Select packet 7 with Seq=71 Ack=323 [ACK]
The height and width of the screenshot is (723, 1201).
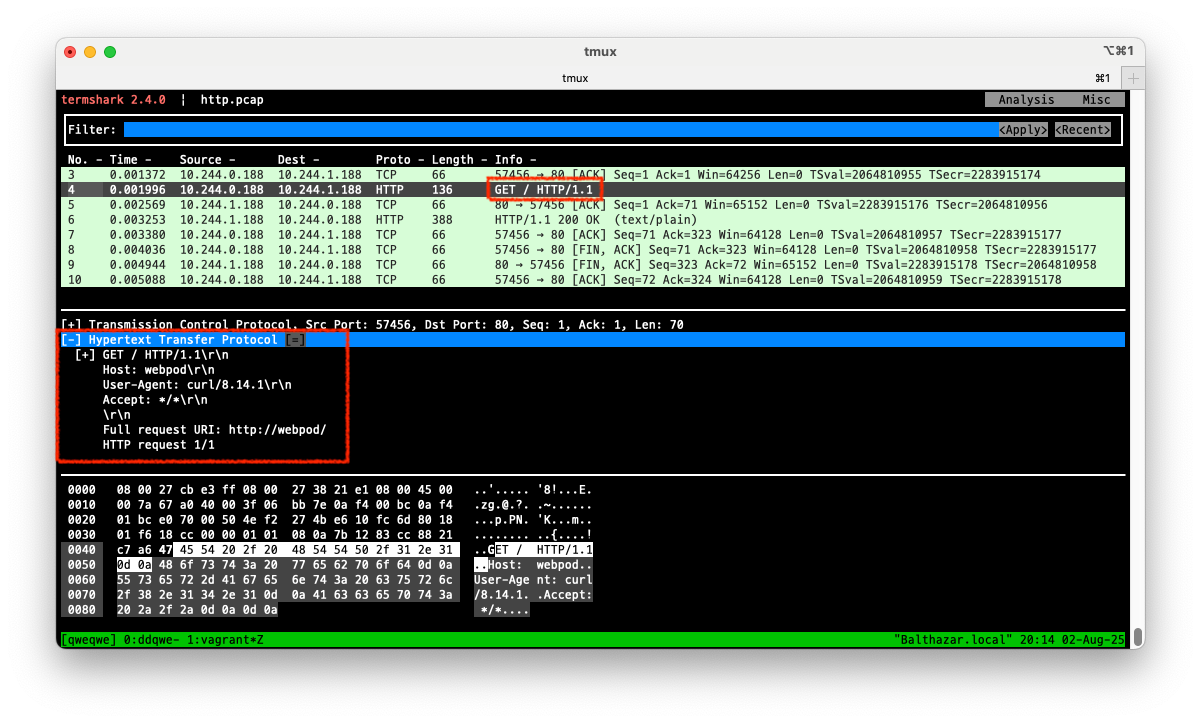click(593, 235)
